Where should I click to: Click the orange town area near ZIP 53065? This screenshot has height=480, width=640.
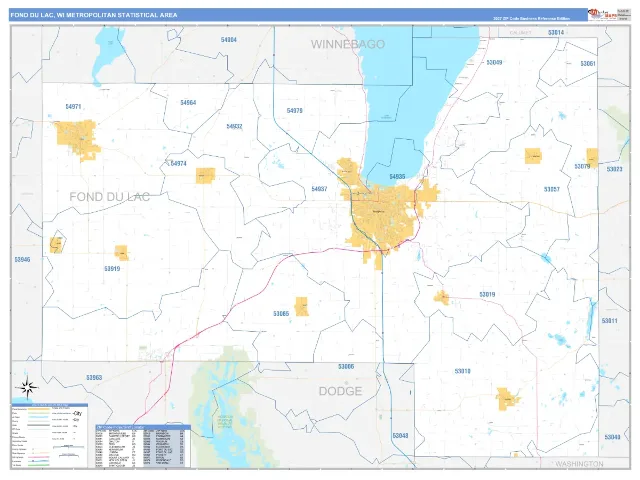coord(302,307)
